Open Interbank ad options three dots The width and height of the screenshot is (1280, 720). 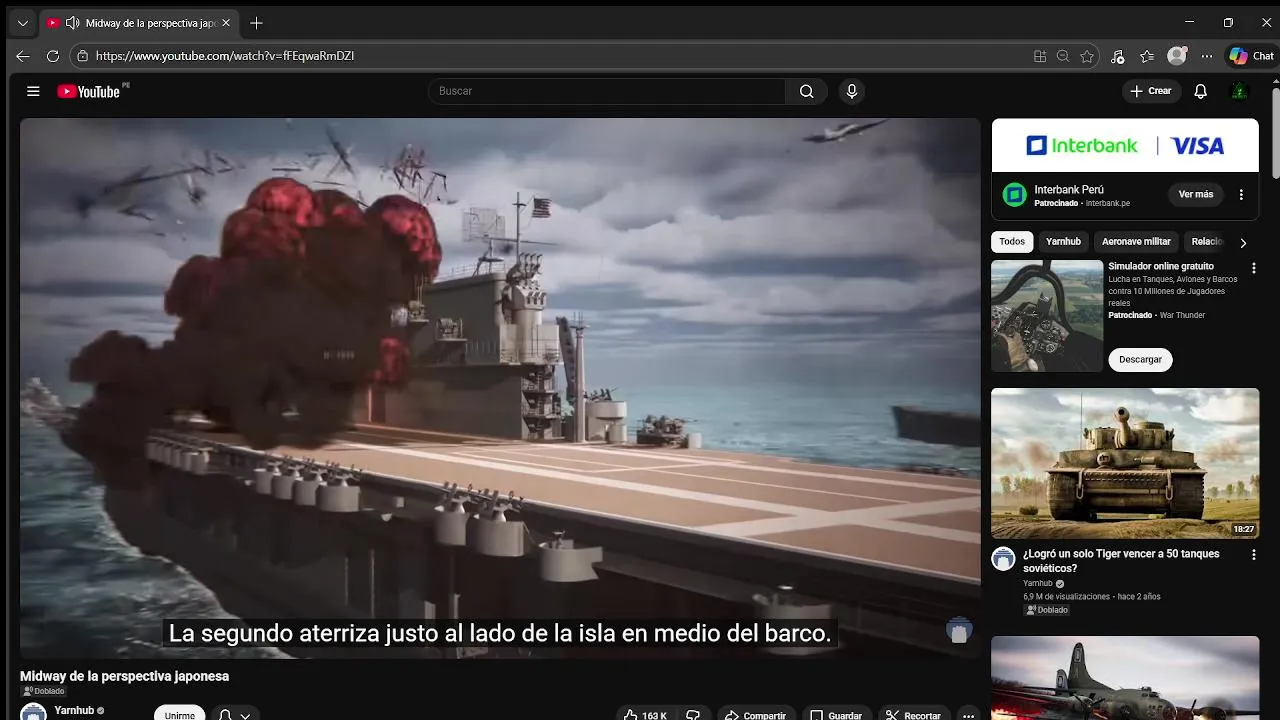click(1241, 194)
